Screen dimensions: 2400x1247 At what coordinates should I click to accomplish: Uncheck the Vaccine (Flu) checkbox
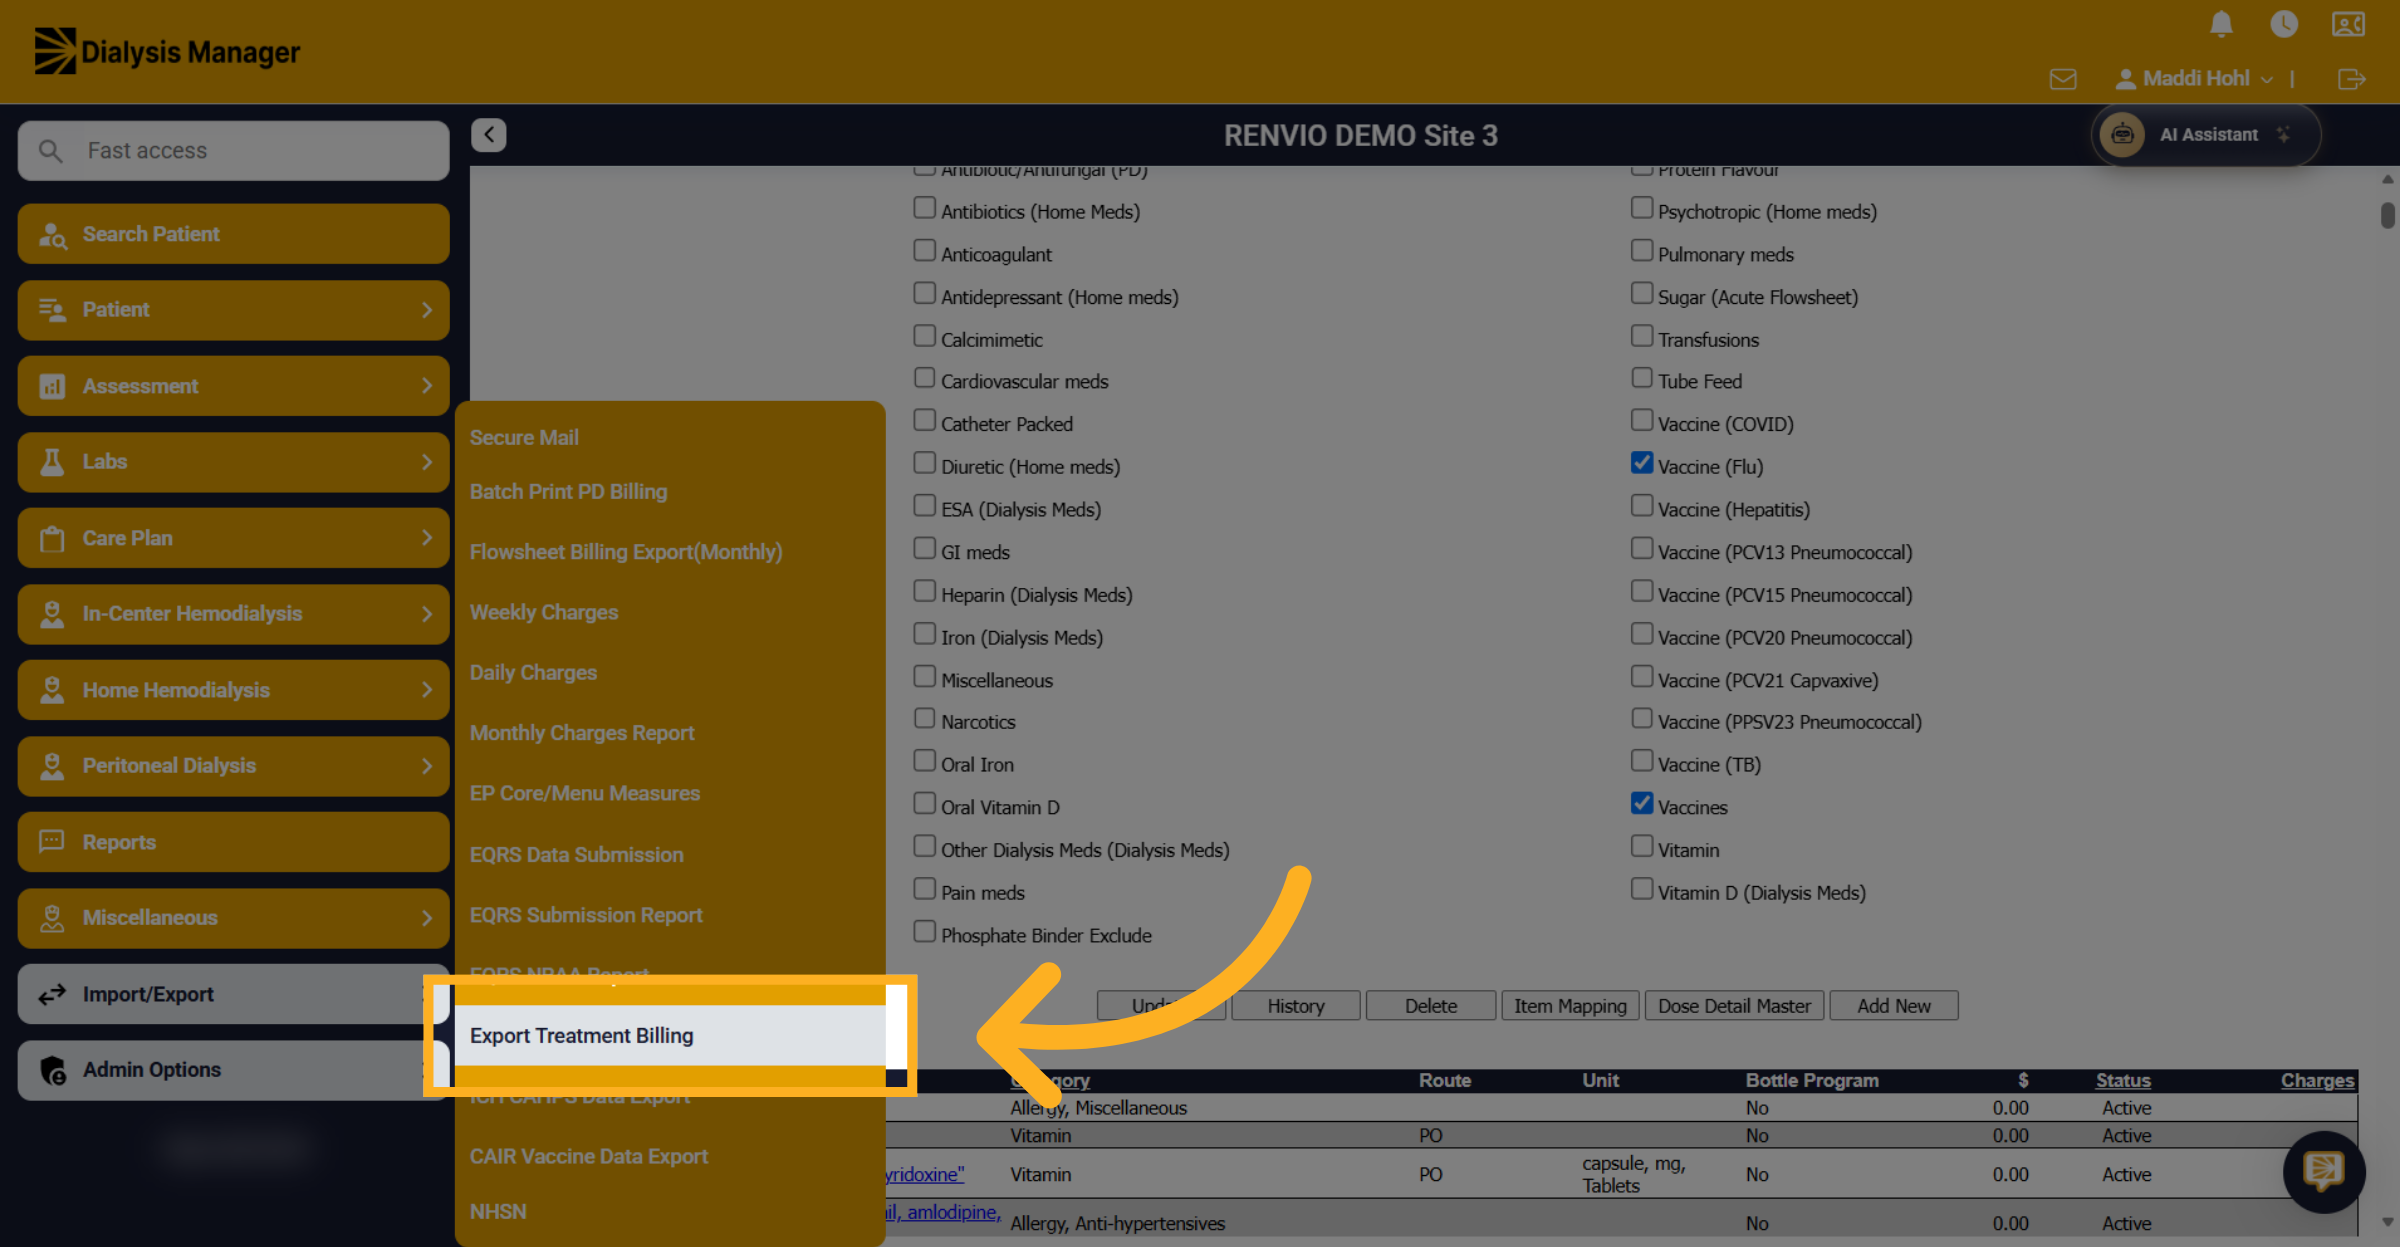(1642, 462)
